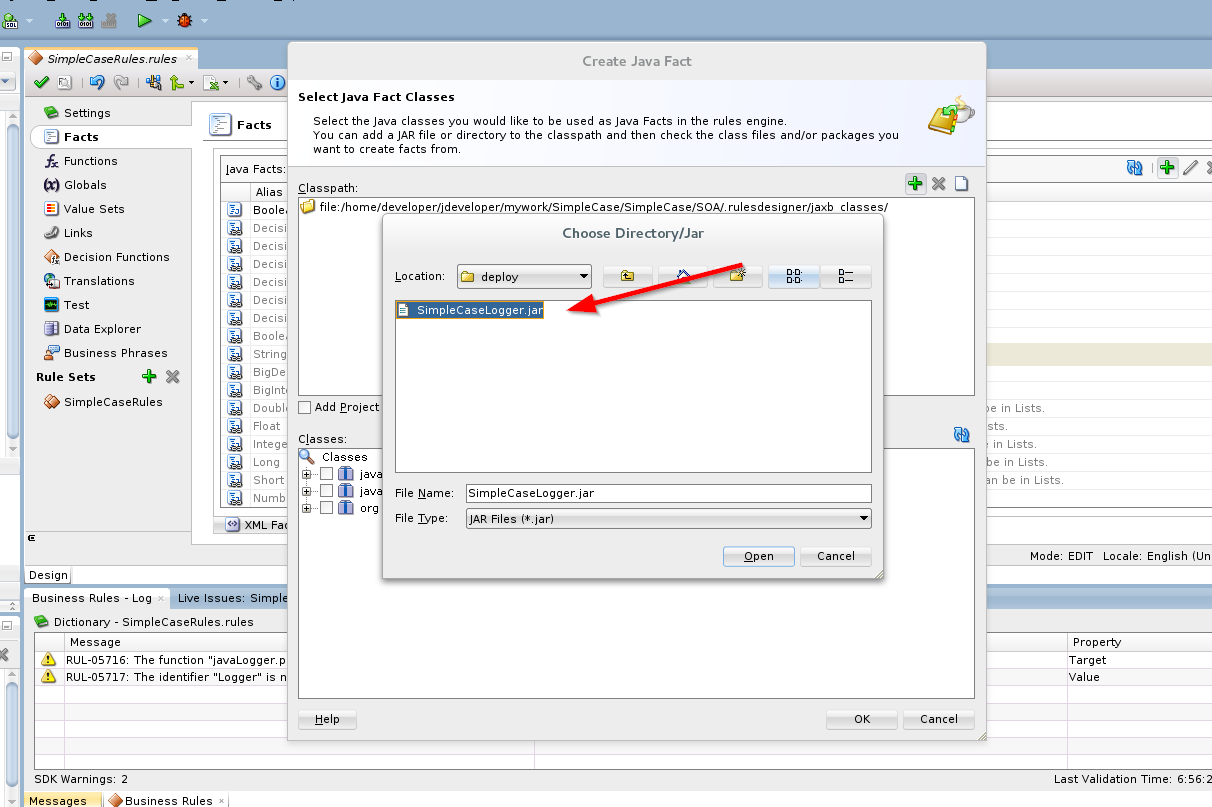Click the Up One Level folder button

pyautogui.click(x=627, y=277)
